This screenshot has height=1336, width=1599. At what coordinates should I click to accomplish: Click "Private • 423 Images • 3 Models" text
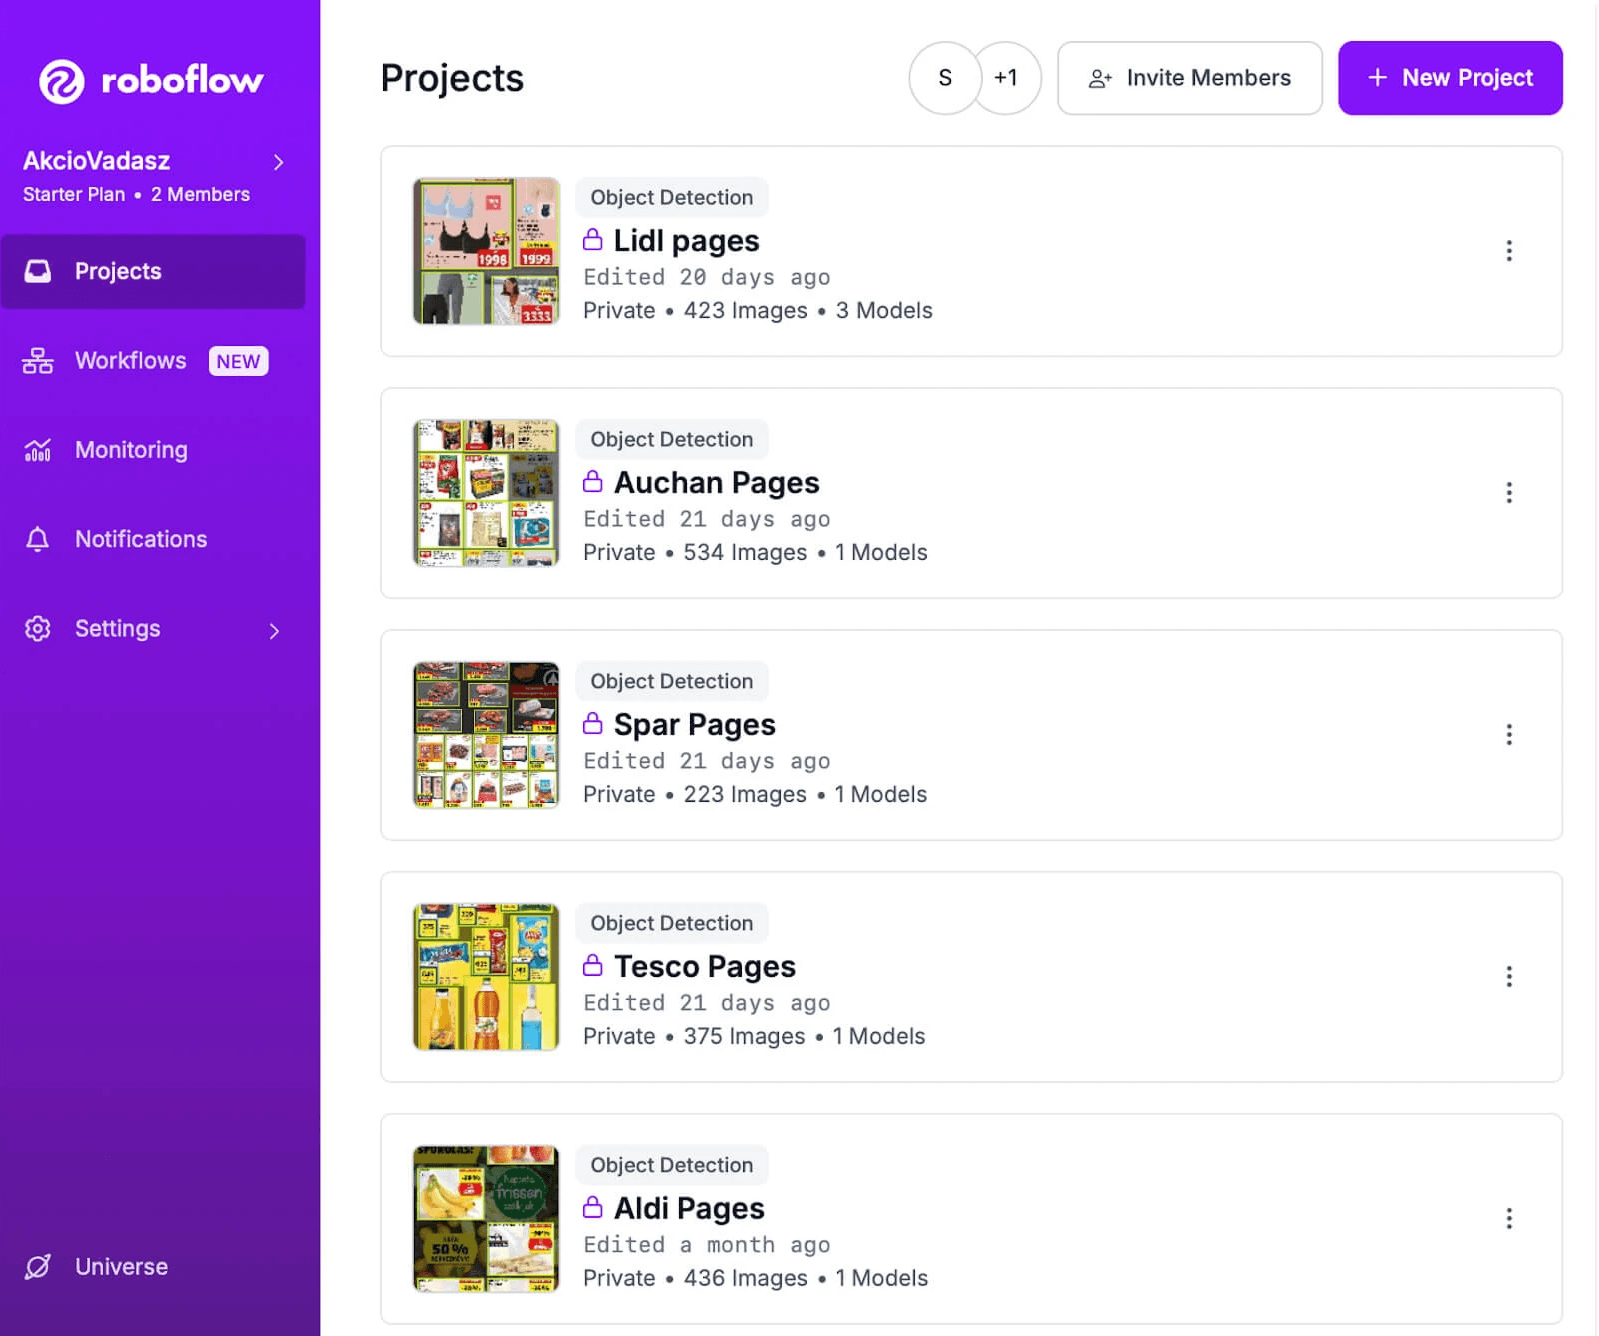[x=758, y=311]
